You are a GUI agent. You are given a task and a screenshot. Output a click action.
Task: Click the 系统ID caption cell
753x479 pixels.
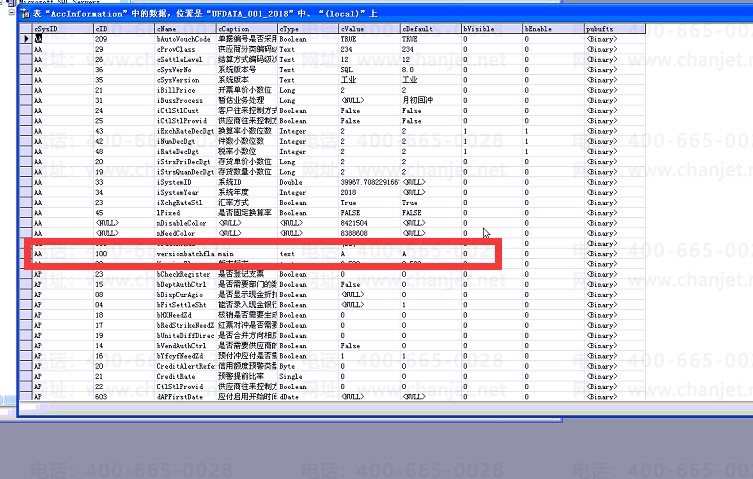pos(247,182)
